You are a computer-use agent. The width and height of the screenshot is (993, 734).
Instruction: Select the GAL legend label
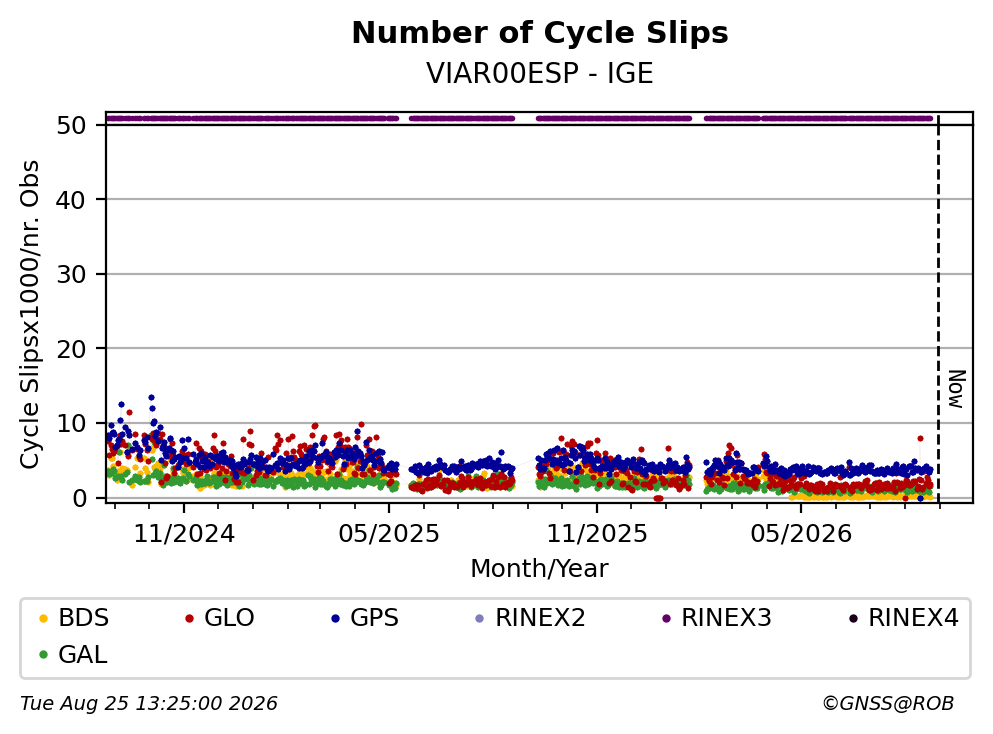pyautogui.click(x=83, y=655)
